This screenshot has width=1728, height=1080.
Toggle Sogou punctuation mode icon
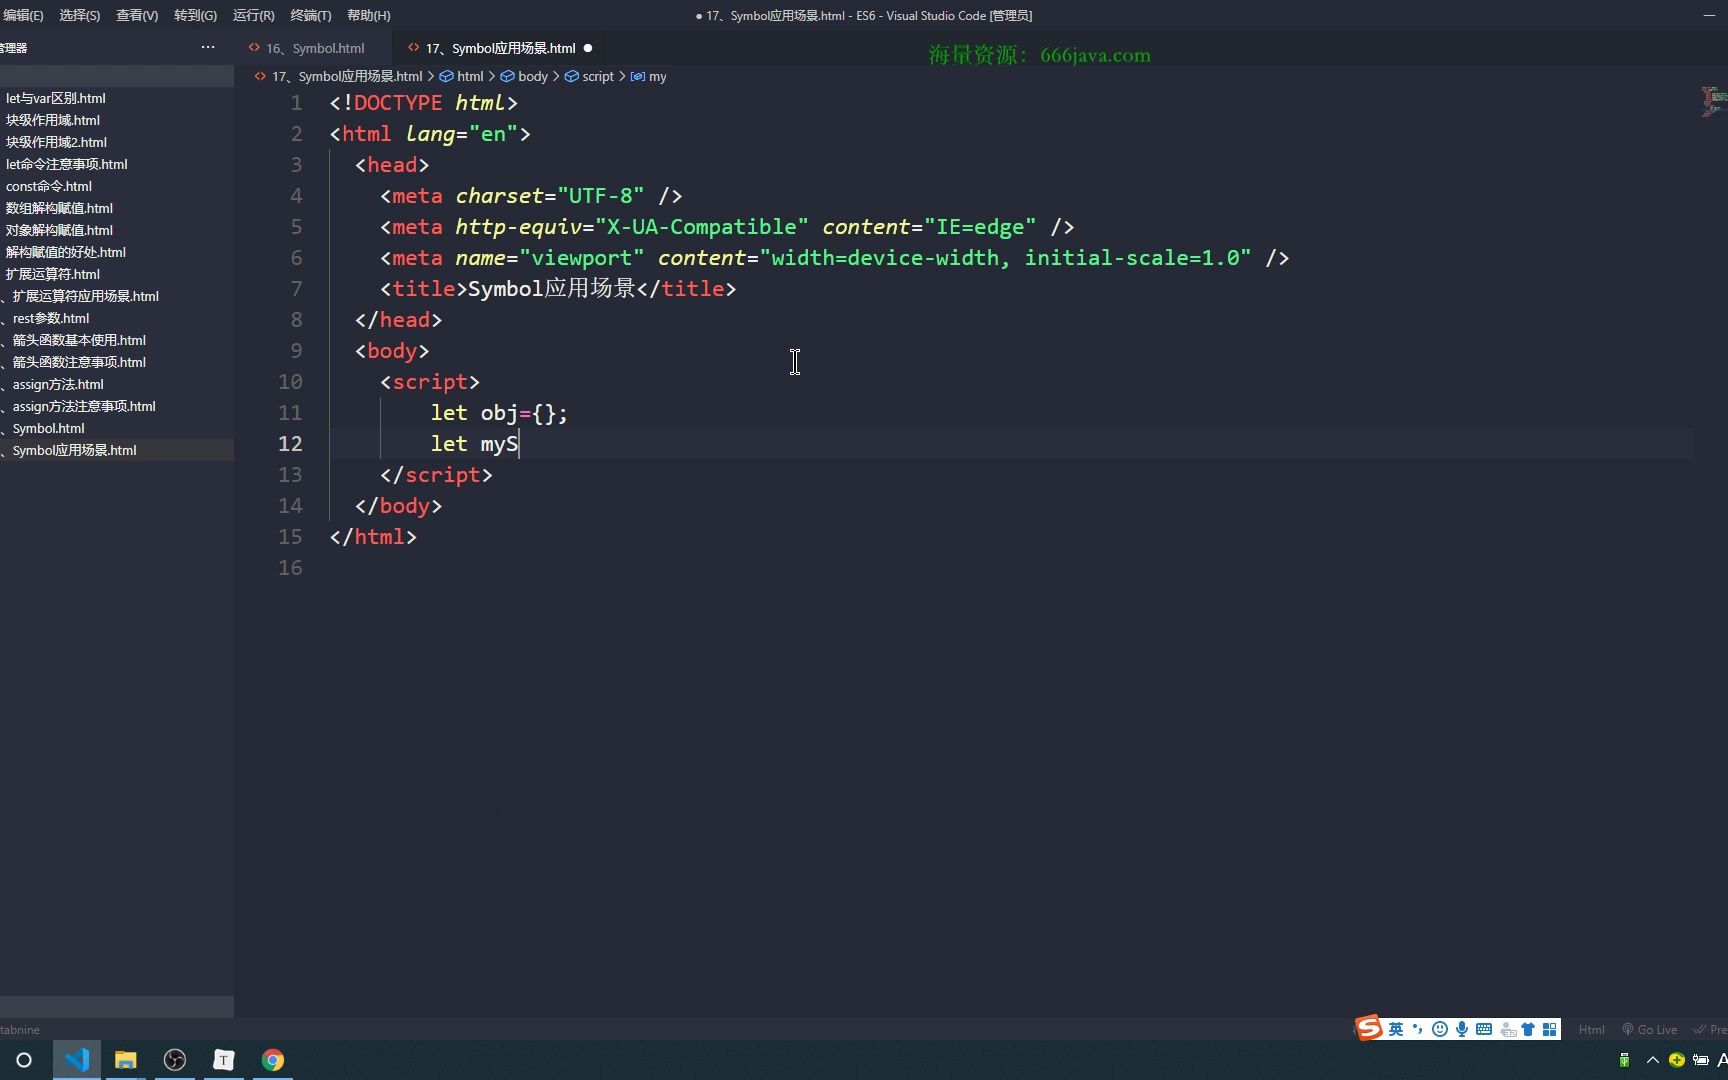point(1417,1029)
